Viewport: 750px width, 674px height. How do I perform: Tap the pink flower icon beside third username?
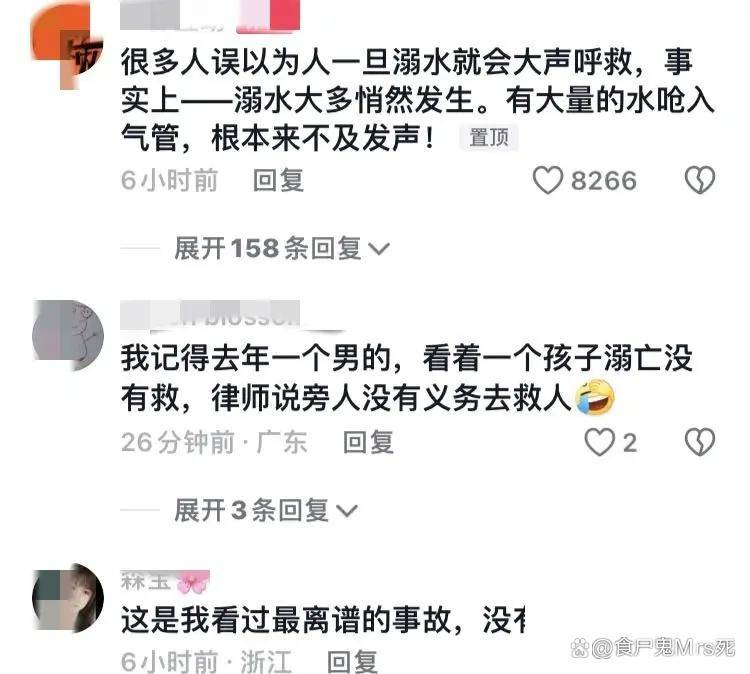193,582
